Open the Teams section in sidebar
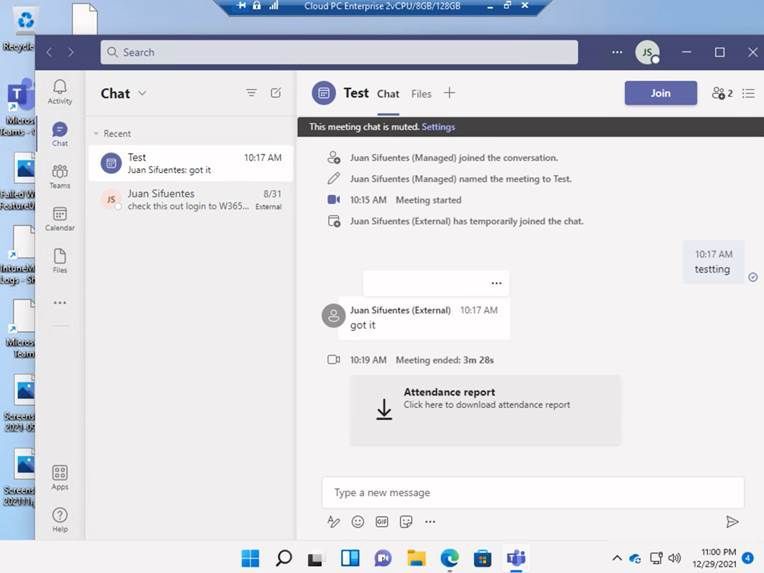The image size is (764, 573). [x=60, y=176]
